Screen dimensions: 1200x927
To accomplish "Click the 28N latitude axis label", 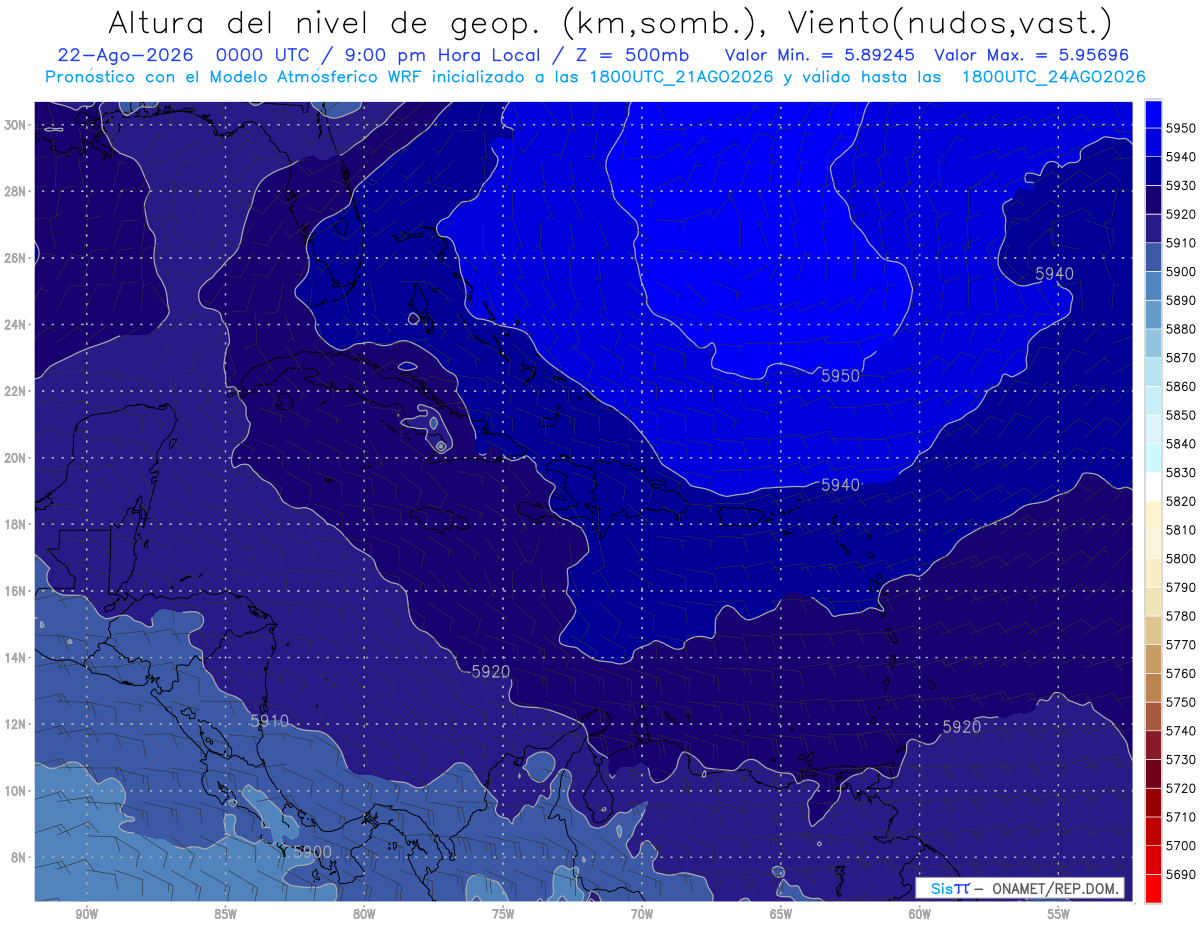I will [x=15, y=191].
